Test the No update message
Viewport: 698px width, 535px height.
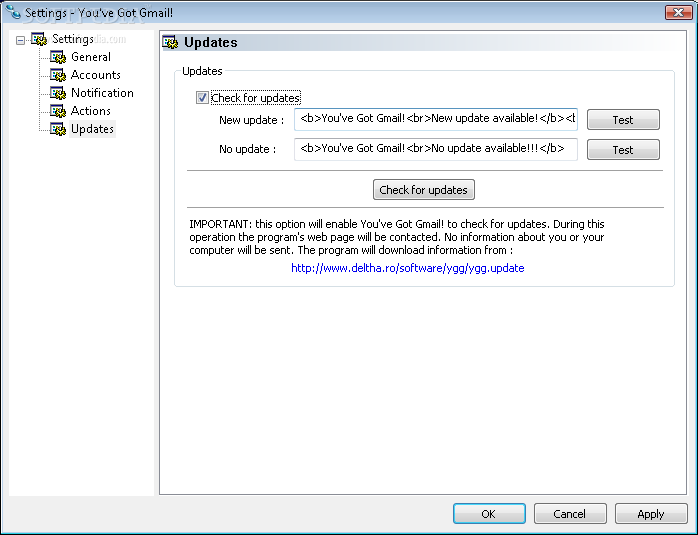(x=623, y=150)
